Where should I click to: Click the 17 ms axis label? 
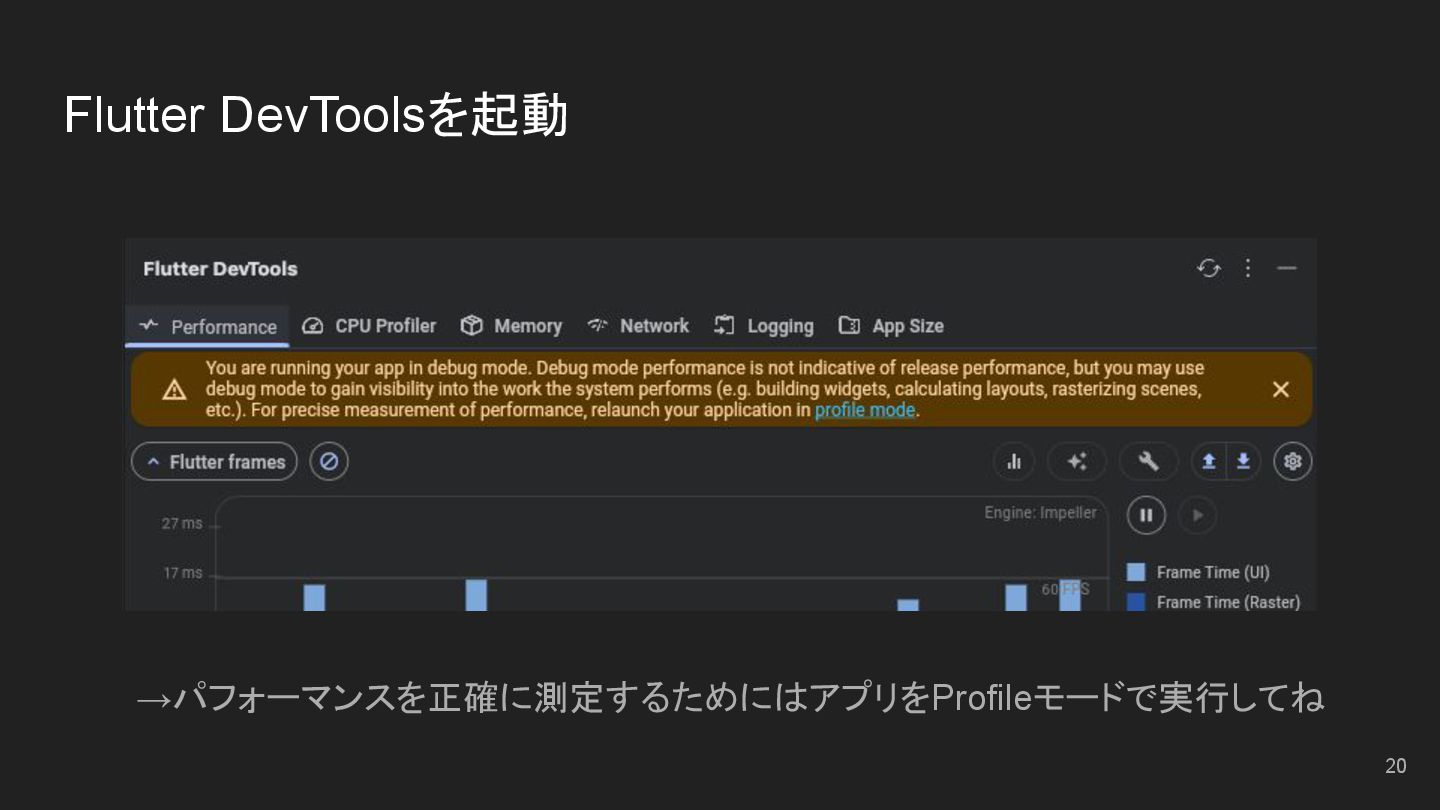tap(182, 573)
